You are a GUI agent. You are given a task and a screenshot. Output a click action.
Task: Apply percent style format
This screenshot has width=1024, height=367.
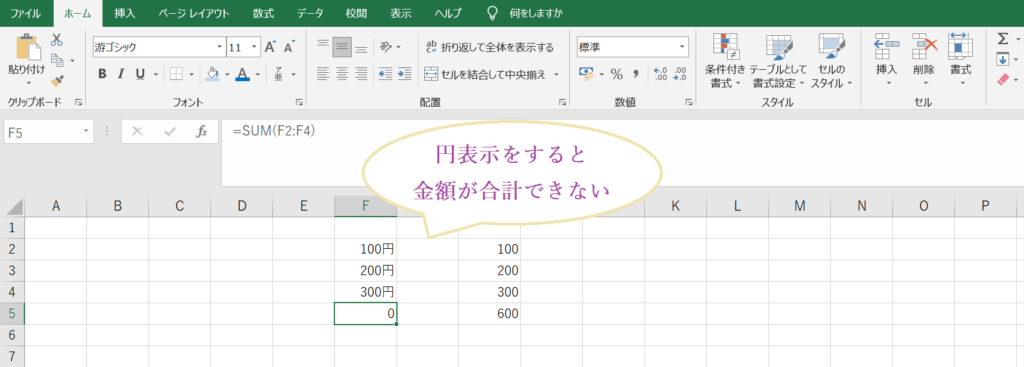616,74
